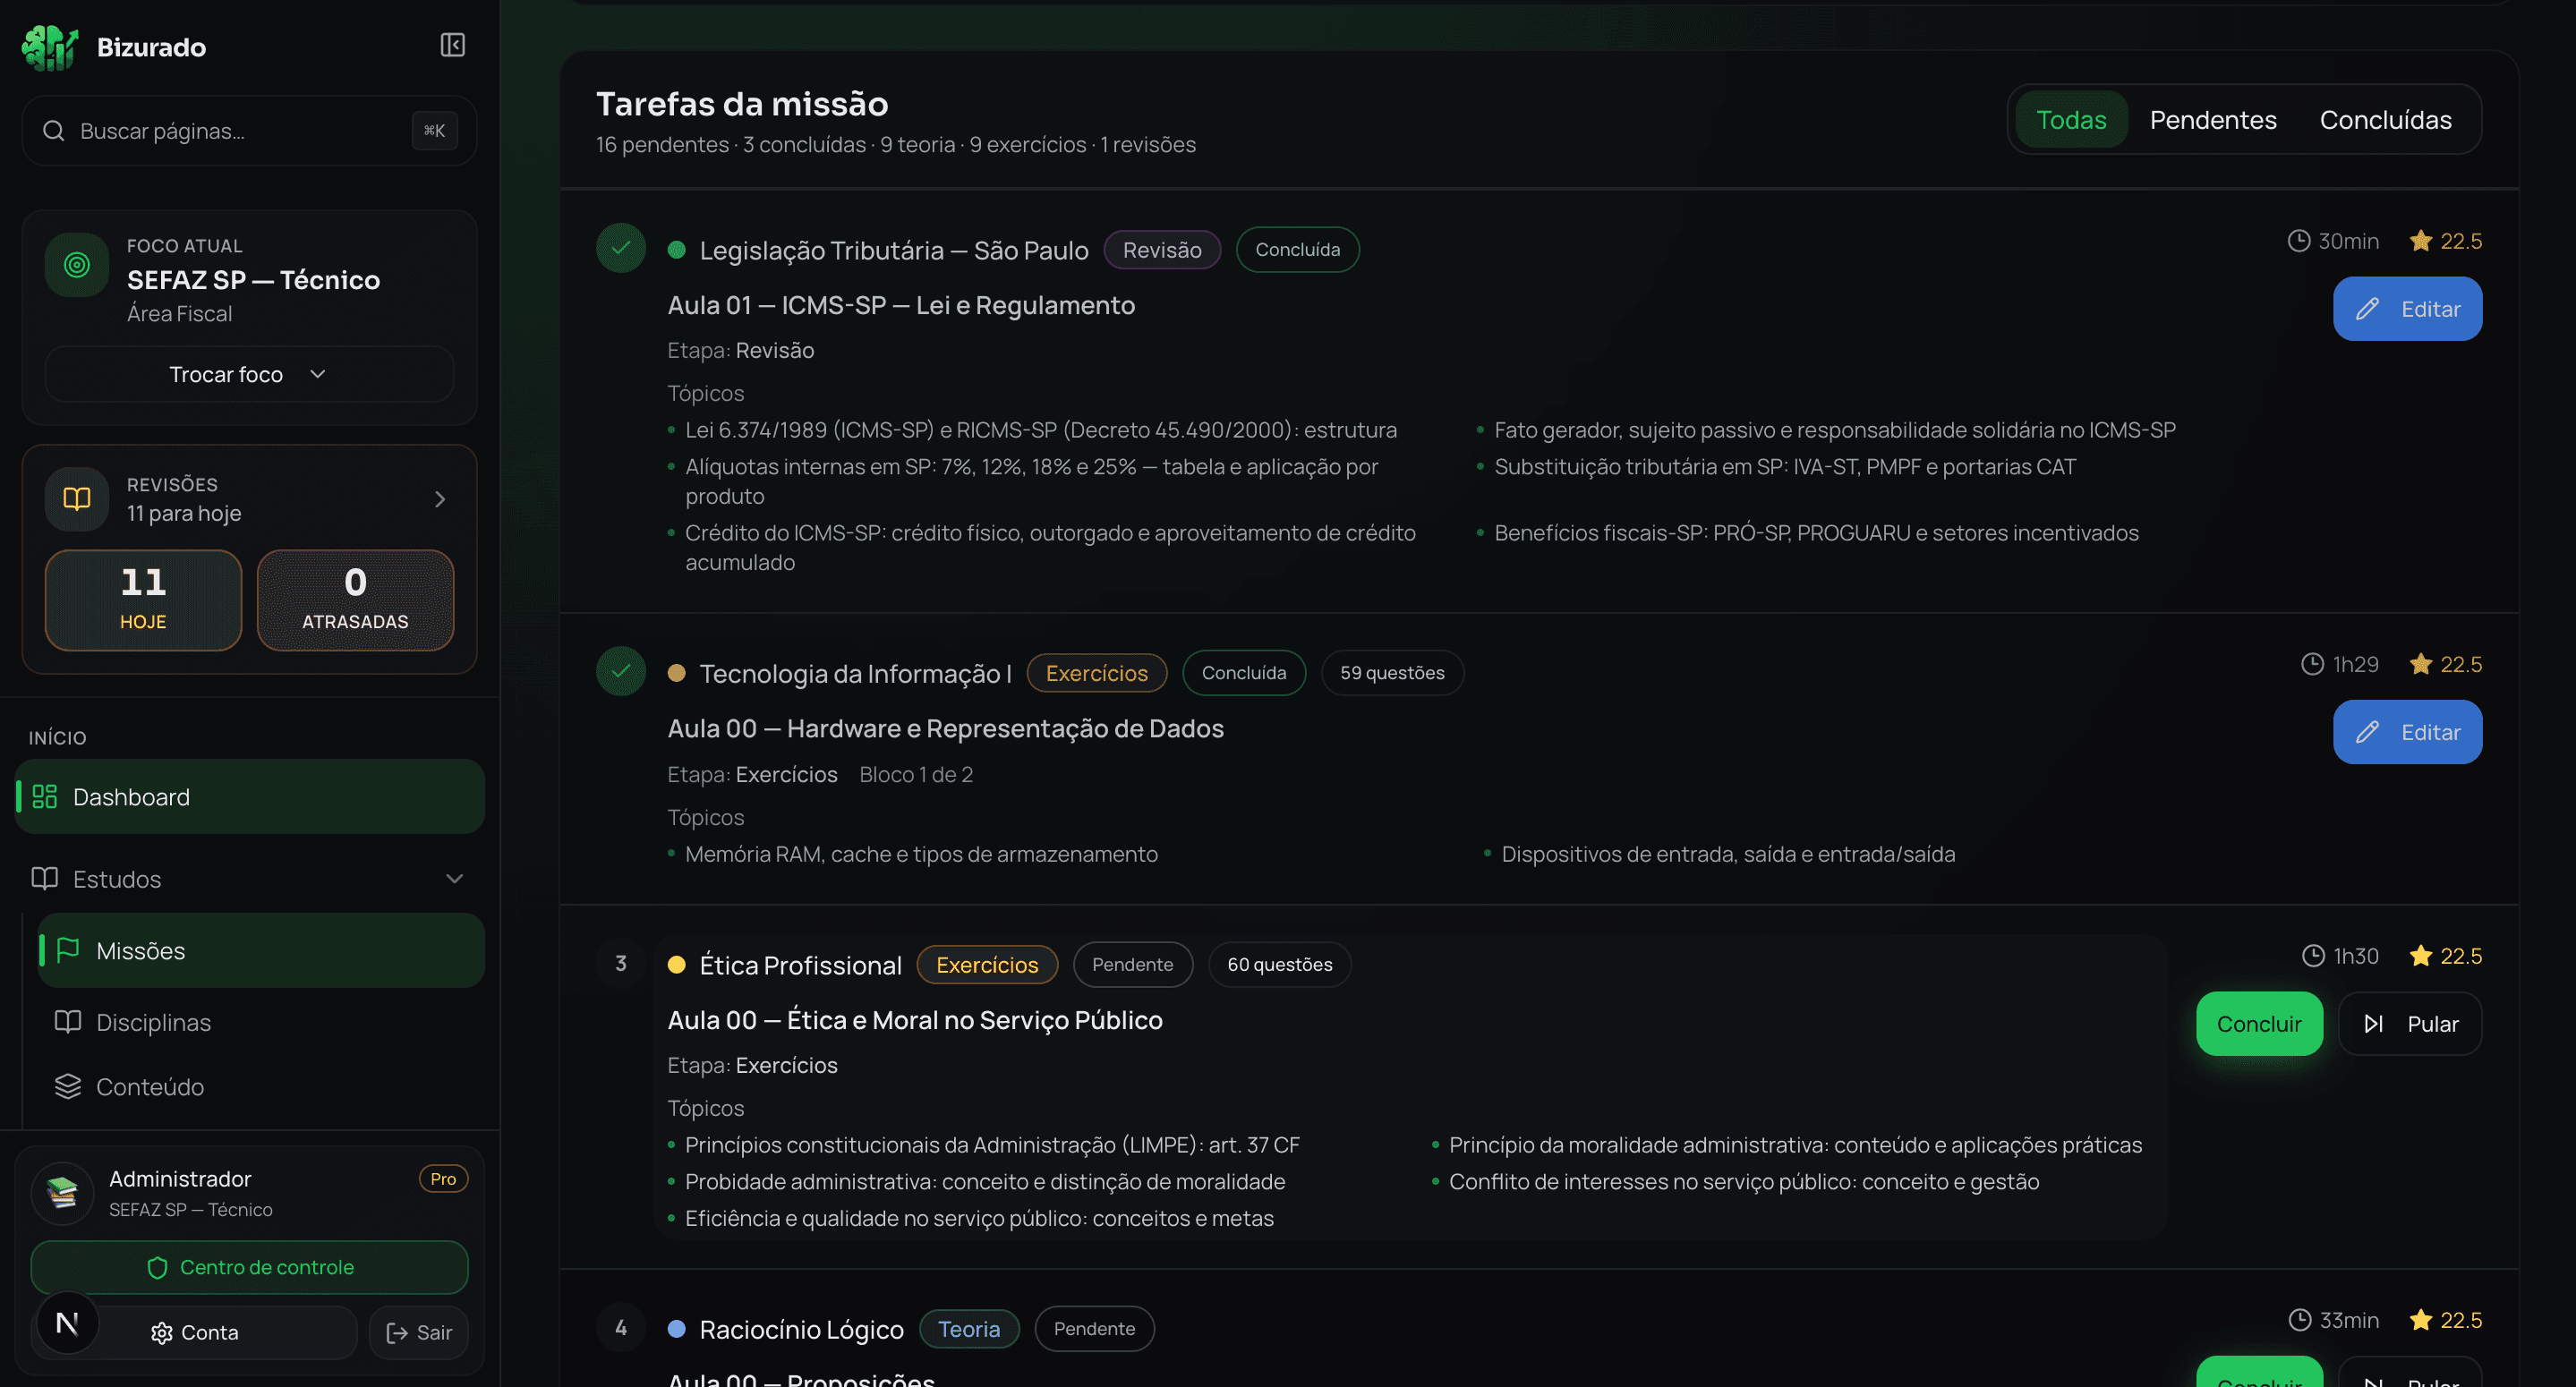Click the number 3 task badge
This screenshot has height=1387, width=2576.
pos(621,963)
